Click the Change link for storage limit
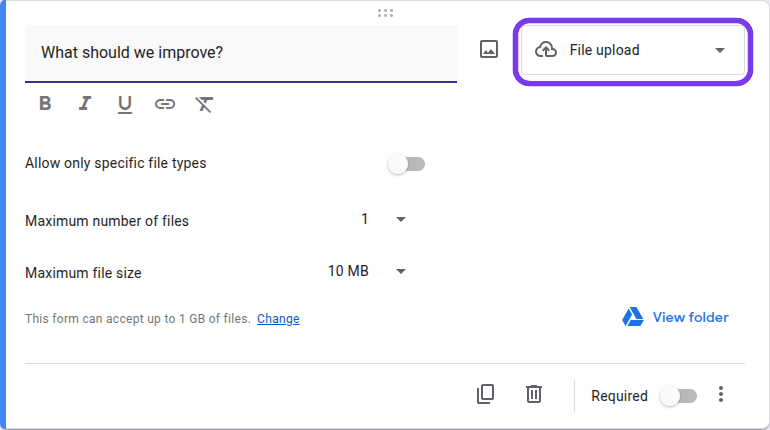This screenshot has width=770, height=430. 278,319
